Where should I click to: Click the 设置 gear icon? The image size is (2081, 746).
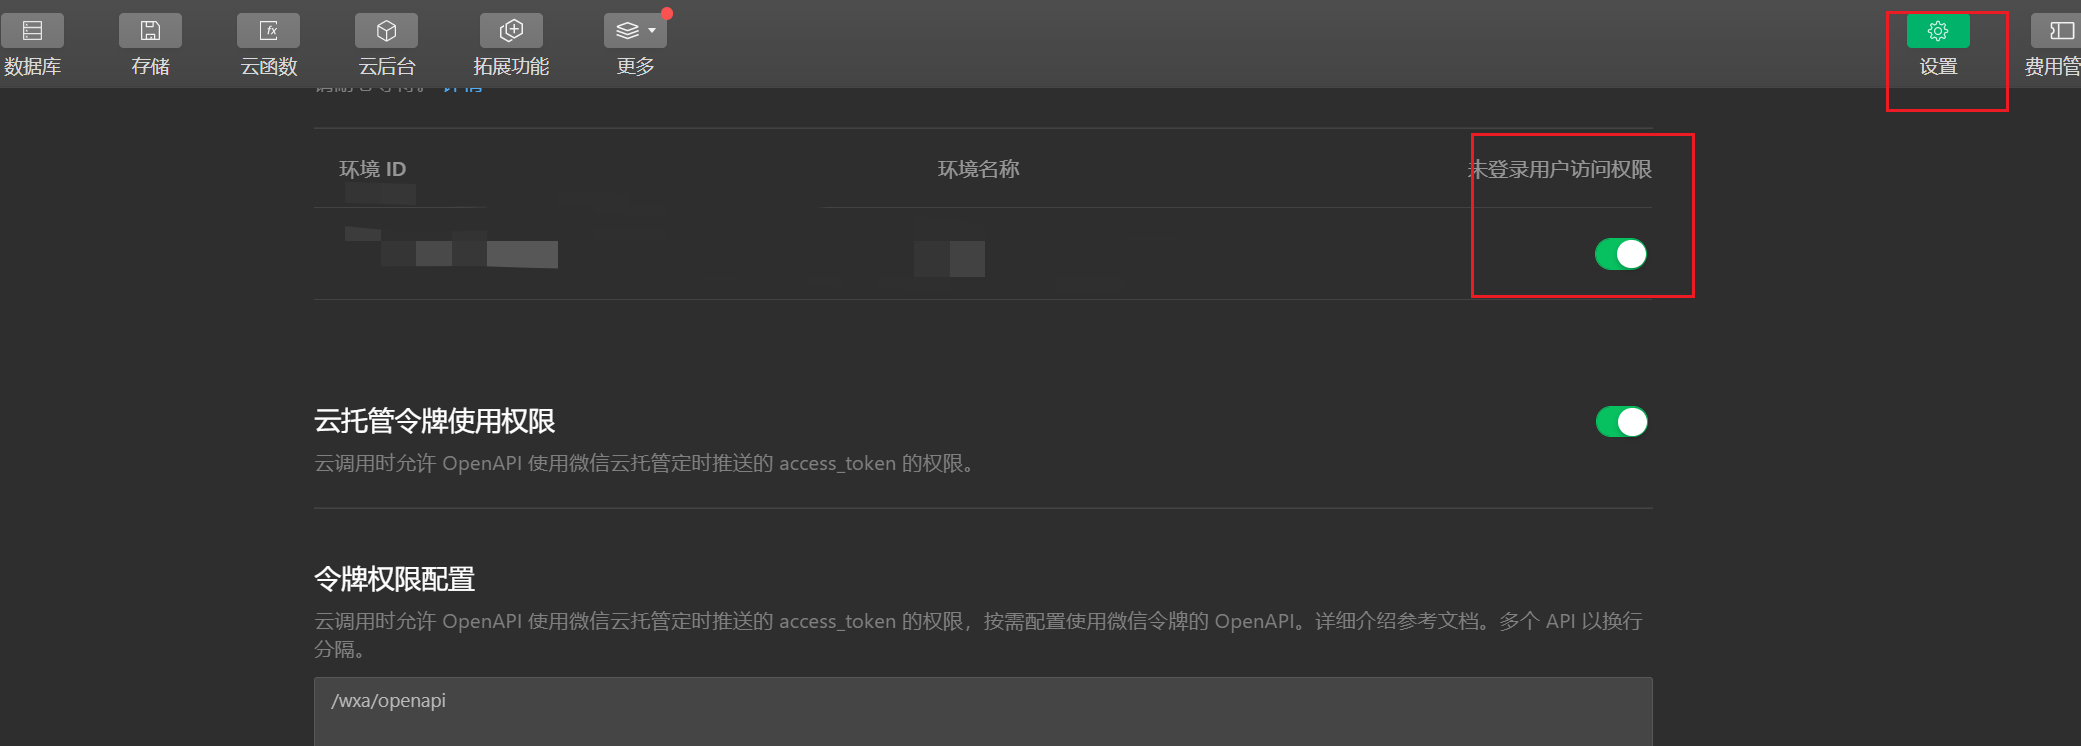1938,31
